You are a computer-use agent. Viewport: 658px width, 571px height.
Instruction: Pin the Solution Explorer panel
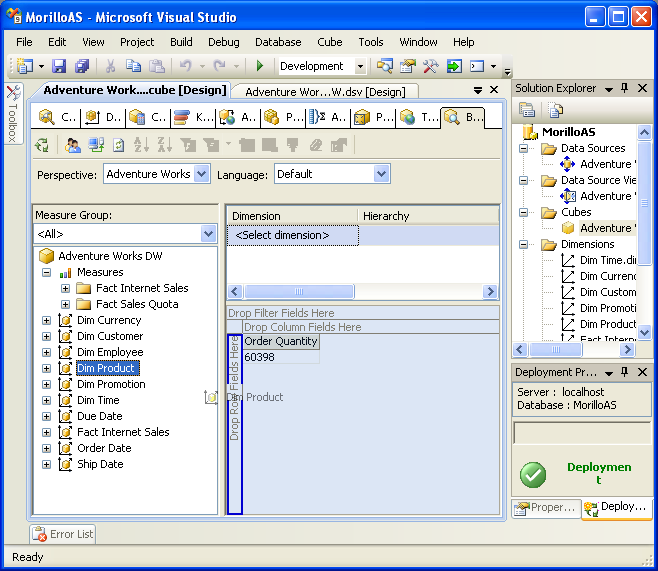pos(624,88)
